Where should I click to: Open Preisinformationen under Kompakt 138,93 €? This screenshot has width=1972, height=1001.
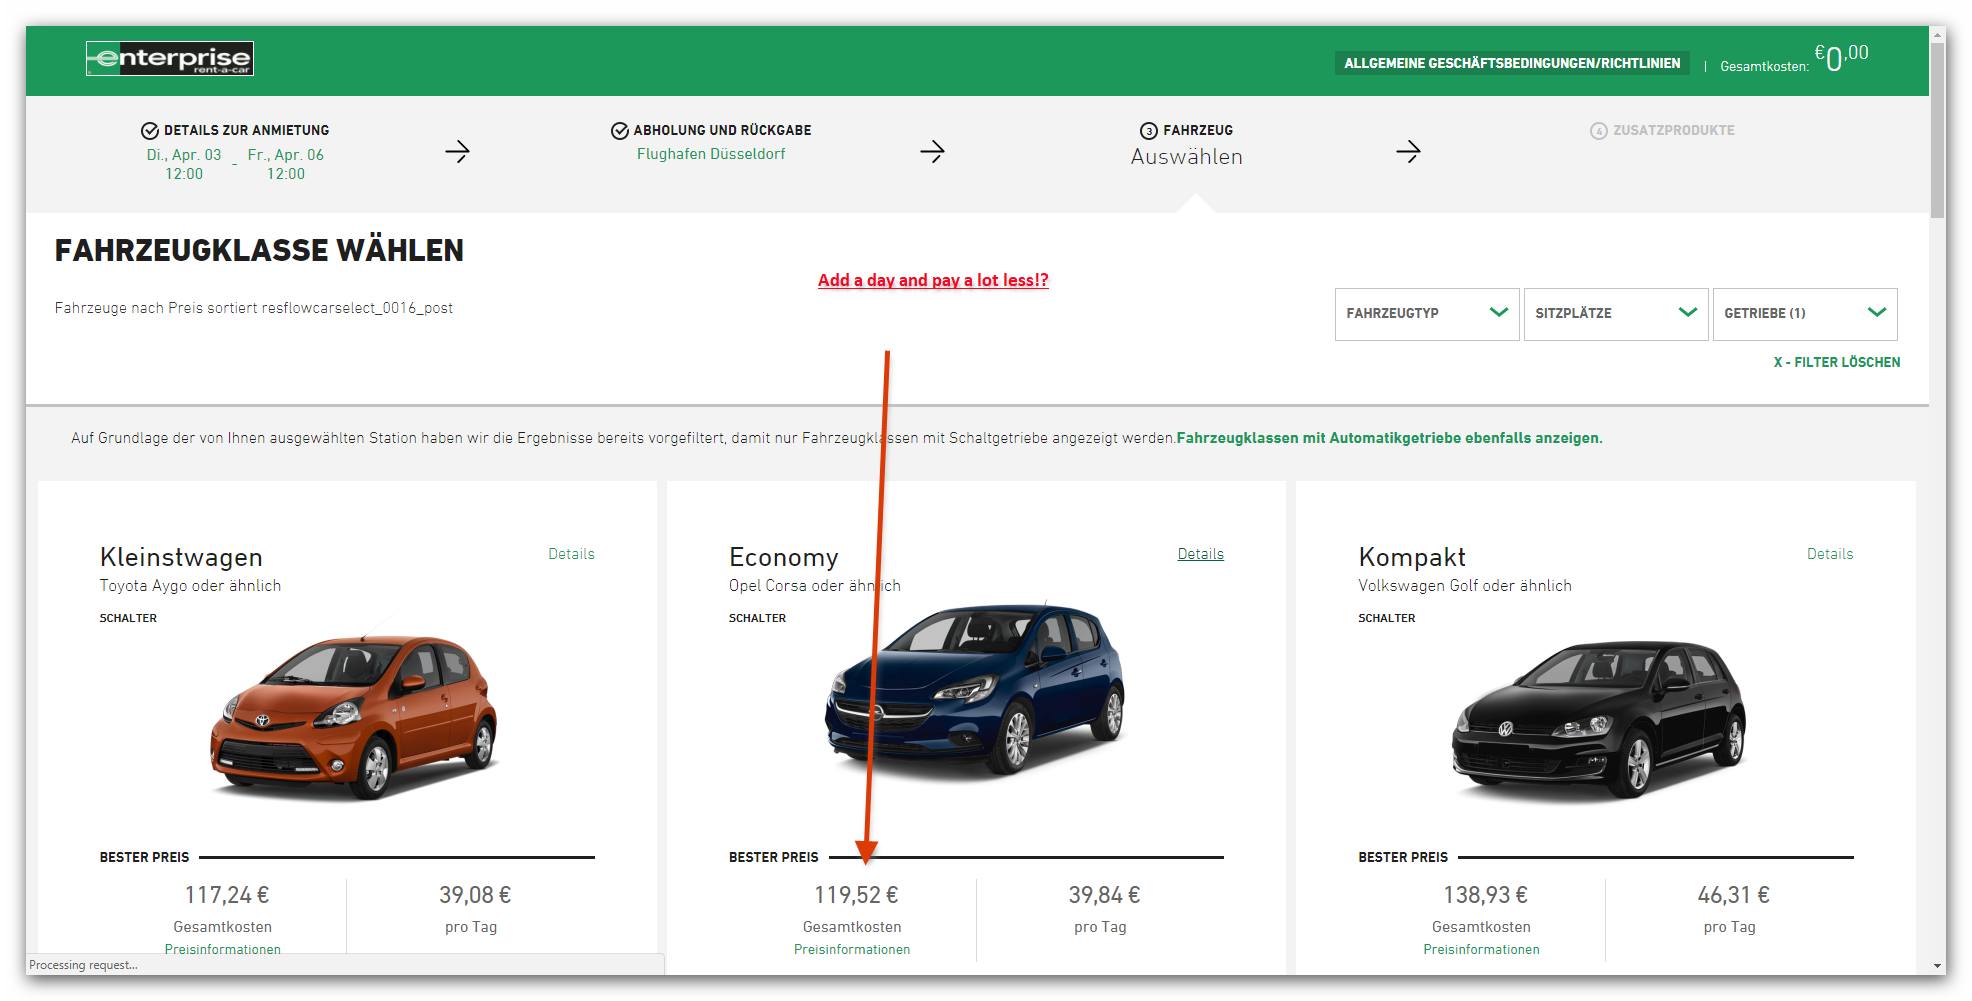tap(1481, 949)
